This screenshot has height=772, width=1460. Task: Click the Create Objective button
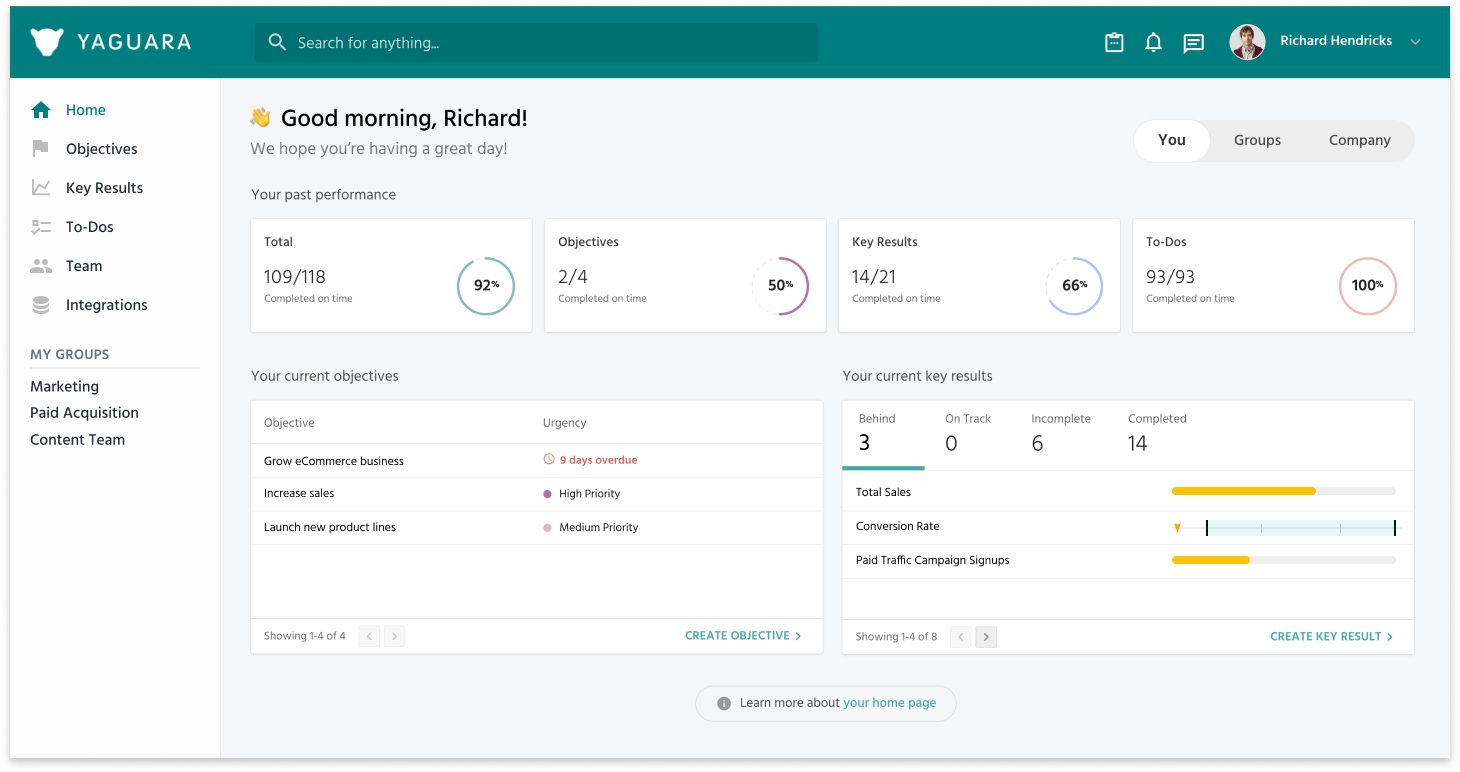(x=743, y=636)
